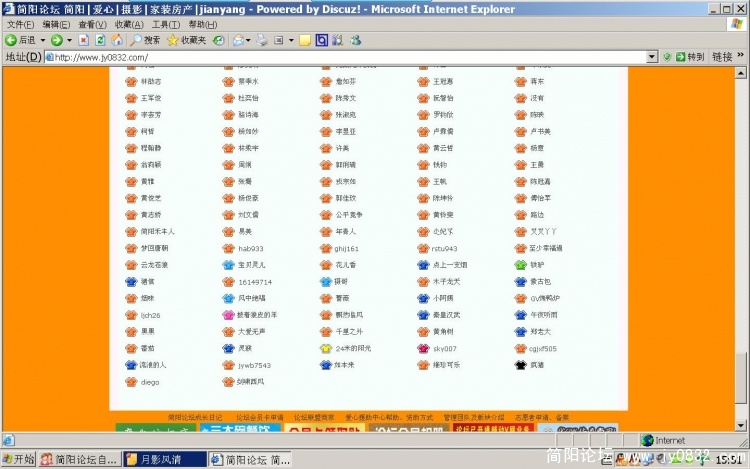Click the green Forward arrow icon
Screen dimensions: 750x469
pyautogui.click(x=56, y=40)
